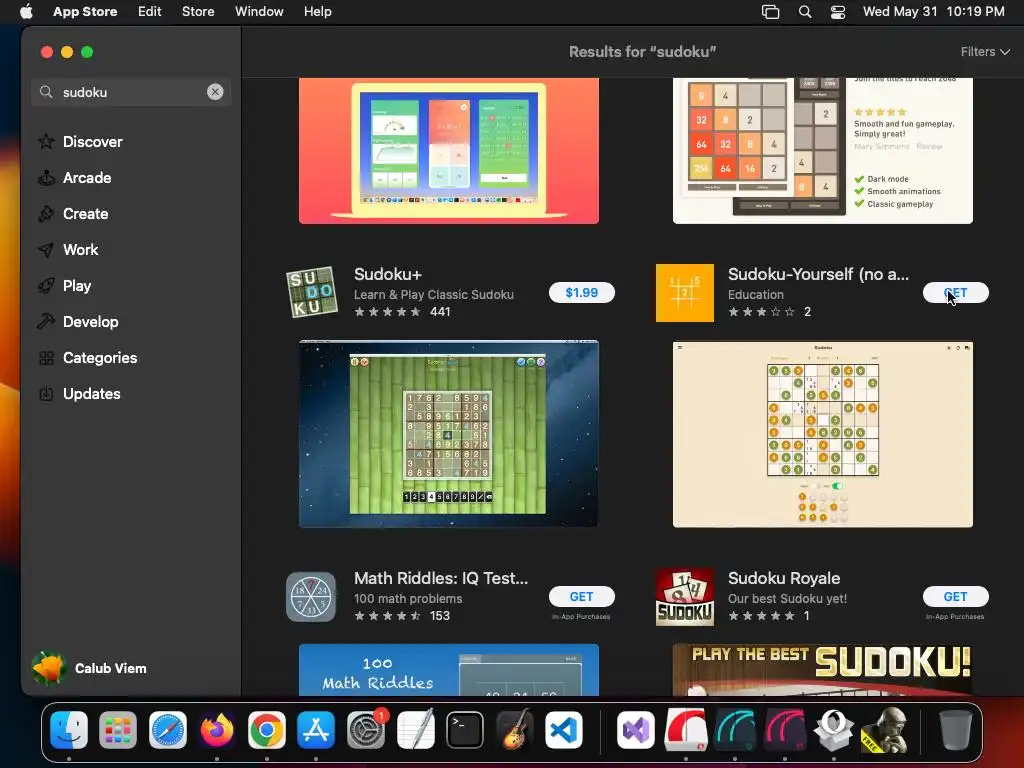This screenshot has width=1024, height=768.
Task: Launch Firefox from the dock
Action: (x=217, y=729)
